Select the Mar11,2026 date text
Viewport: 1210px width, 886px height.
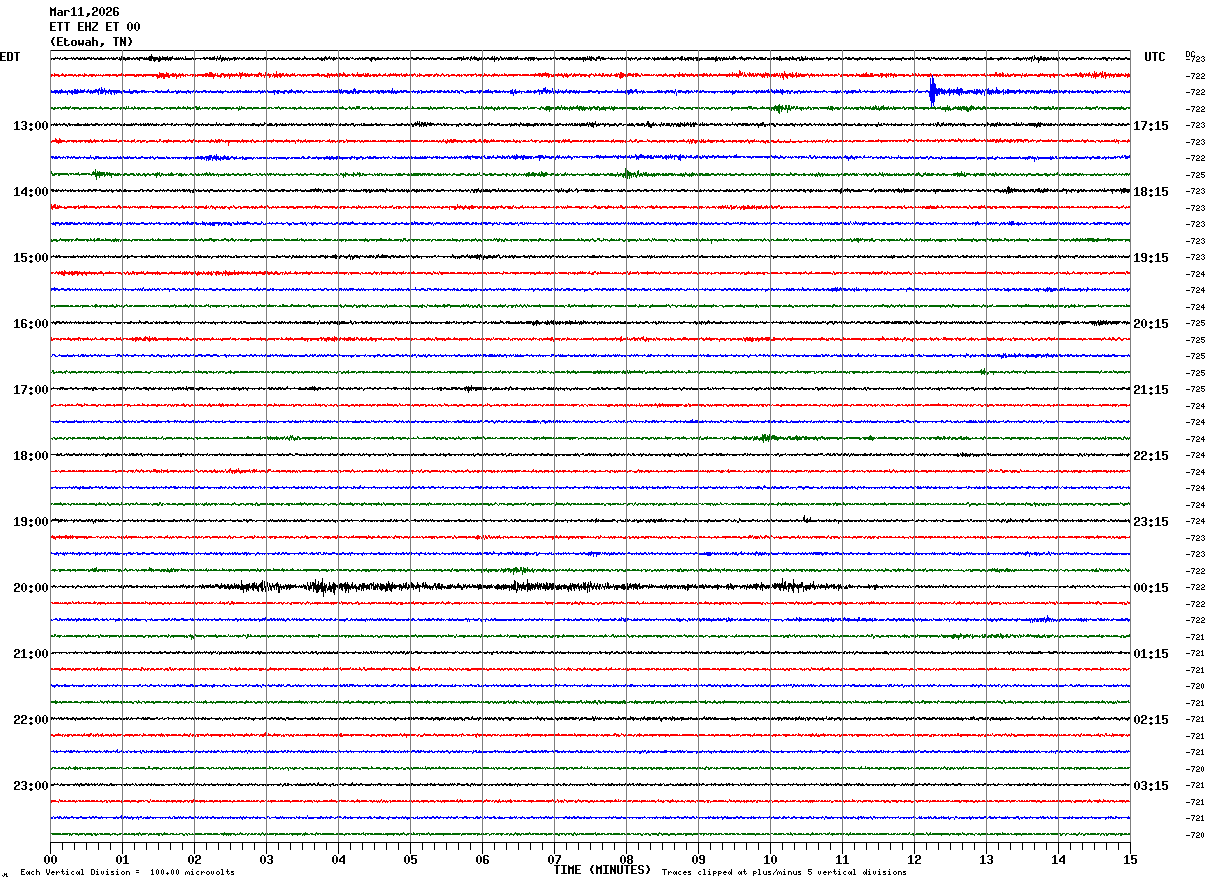pos(84,12)
